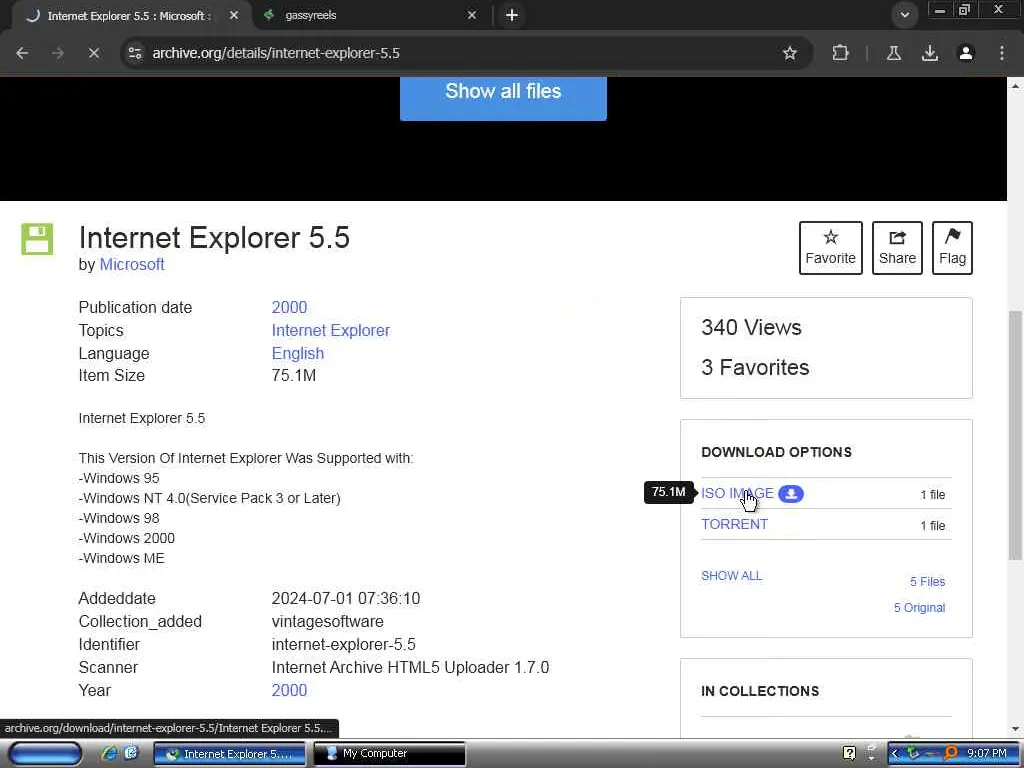Screen dimensions: 1024x768
Task: Open the 5 Files link
Action: [927, 581]
